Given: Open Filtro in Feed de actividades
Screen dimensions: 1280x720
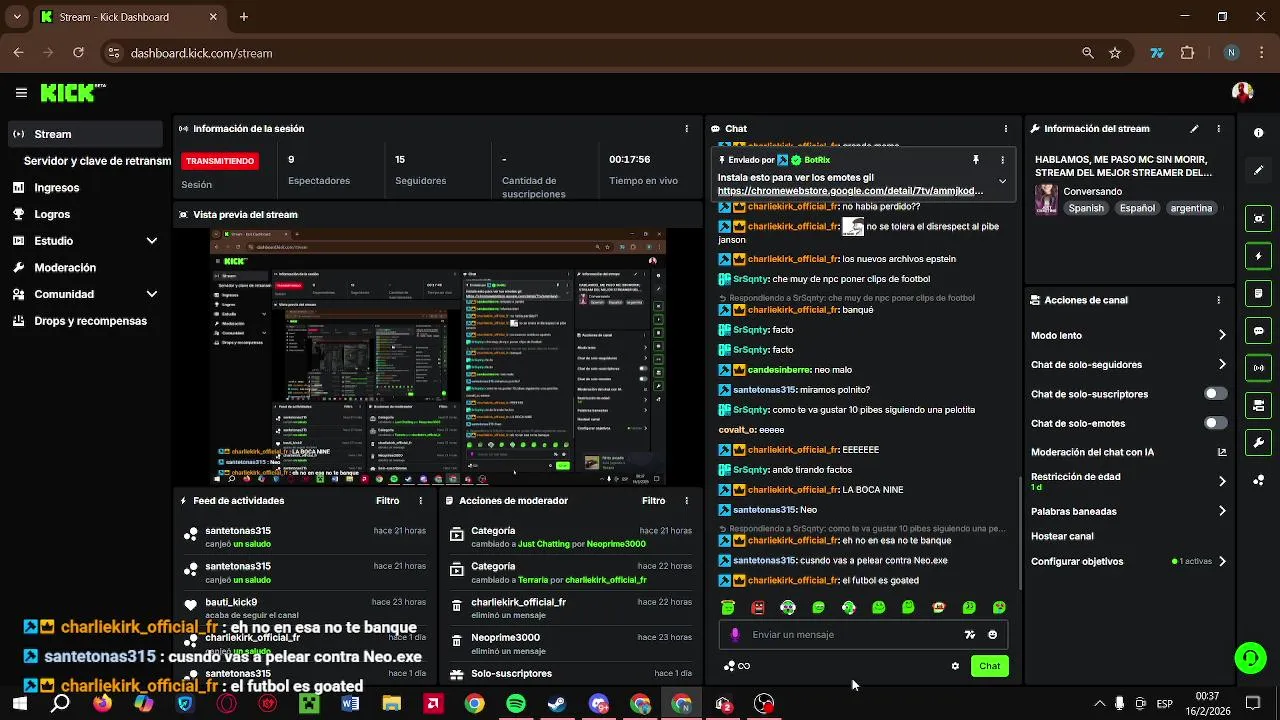Looking at the screenshot, I should [387, 501].
